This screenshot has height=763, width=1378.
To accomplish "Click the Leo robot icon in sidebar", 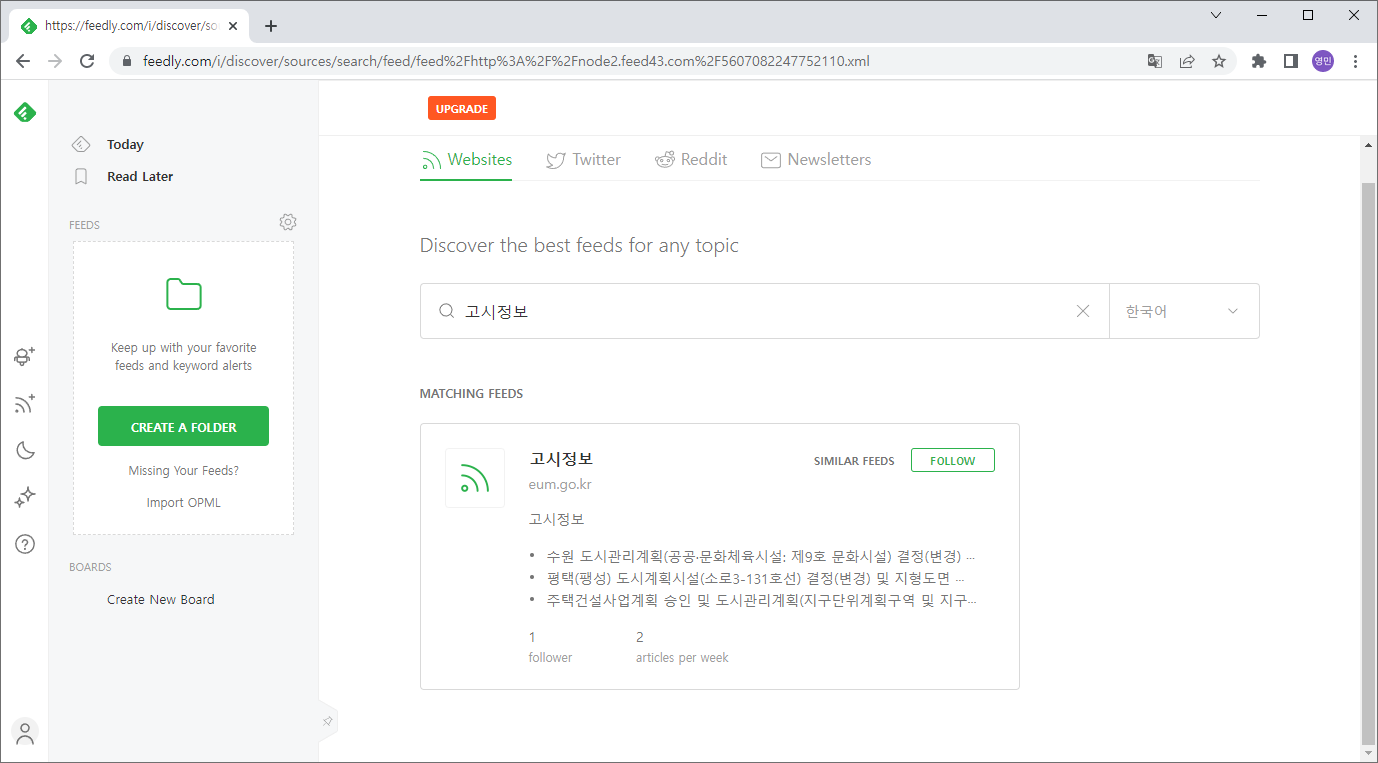I will coord(25,356).
